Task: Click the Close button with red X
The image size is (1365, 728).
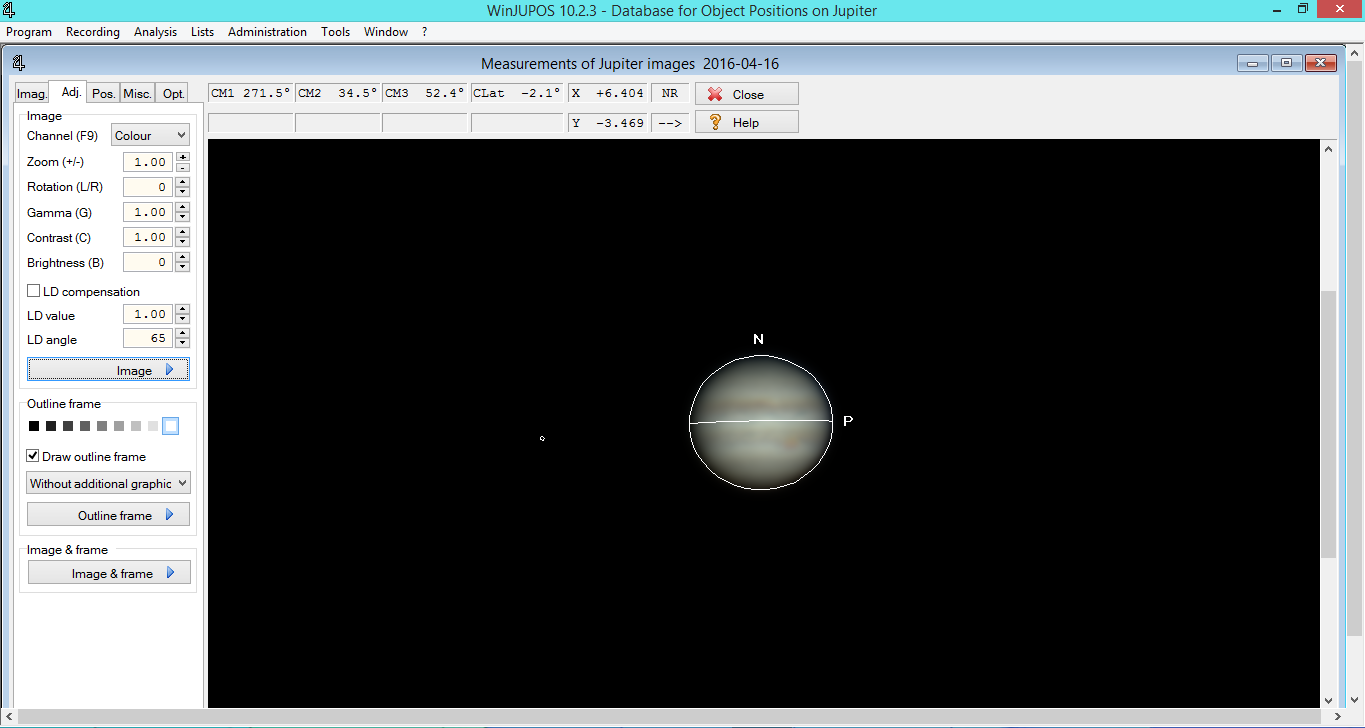Action: click(746, 94)
